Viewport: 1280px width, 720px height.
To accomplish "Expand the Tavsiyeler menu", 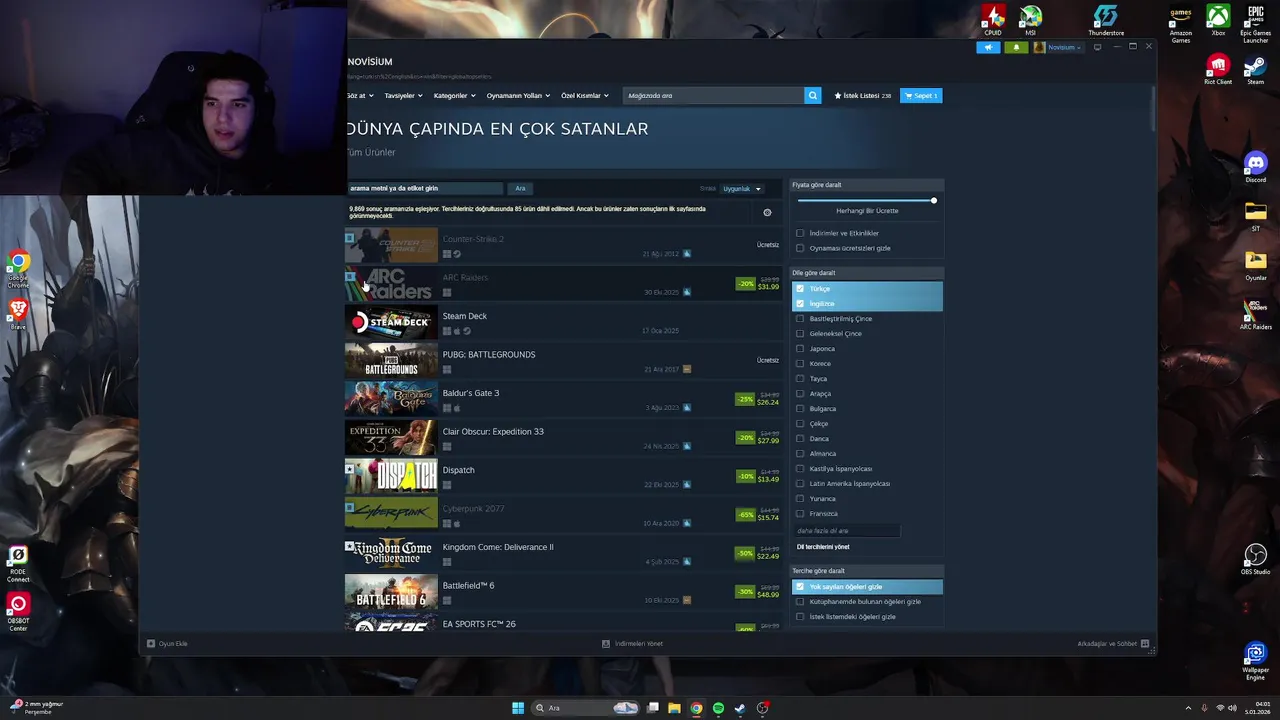I will (x=404, y=96).
